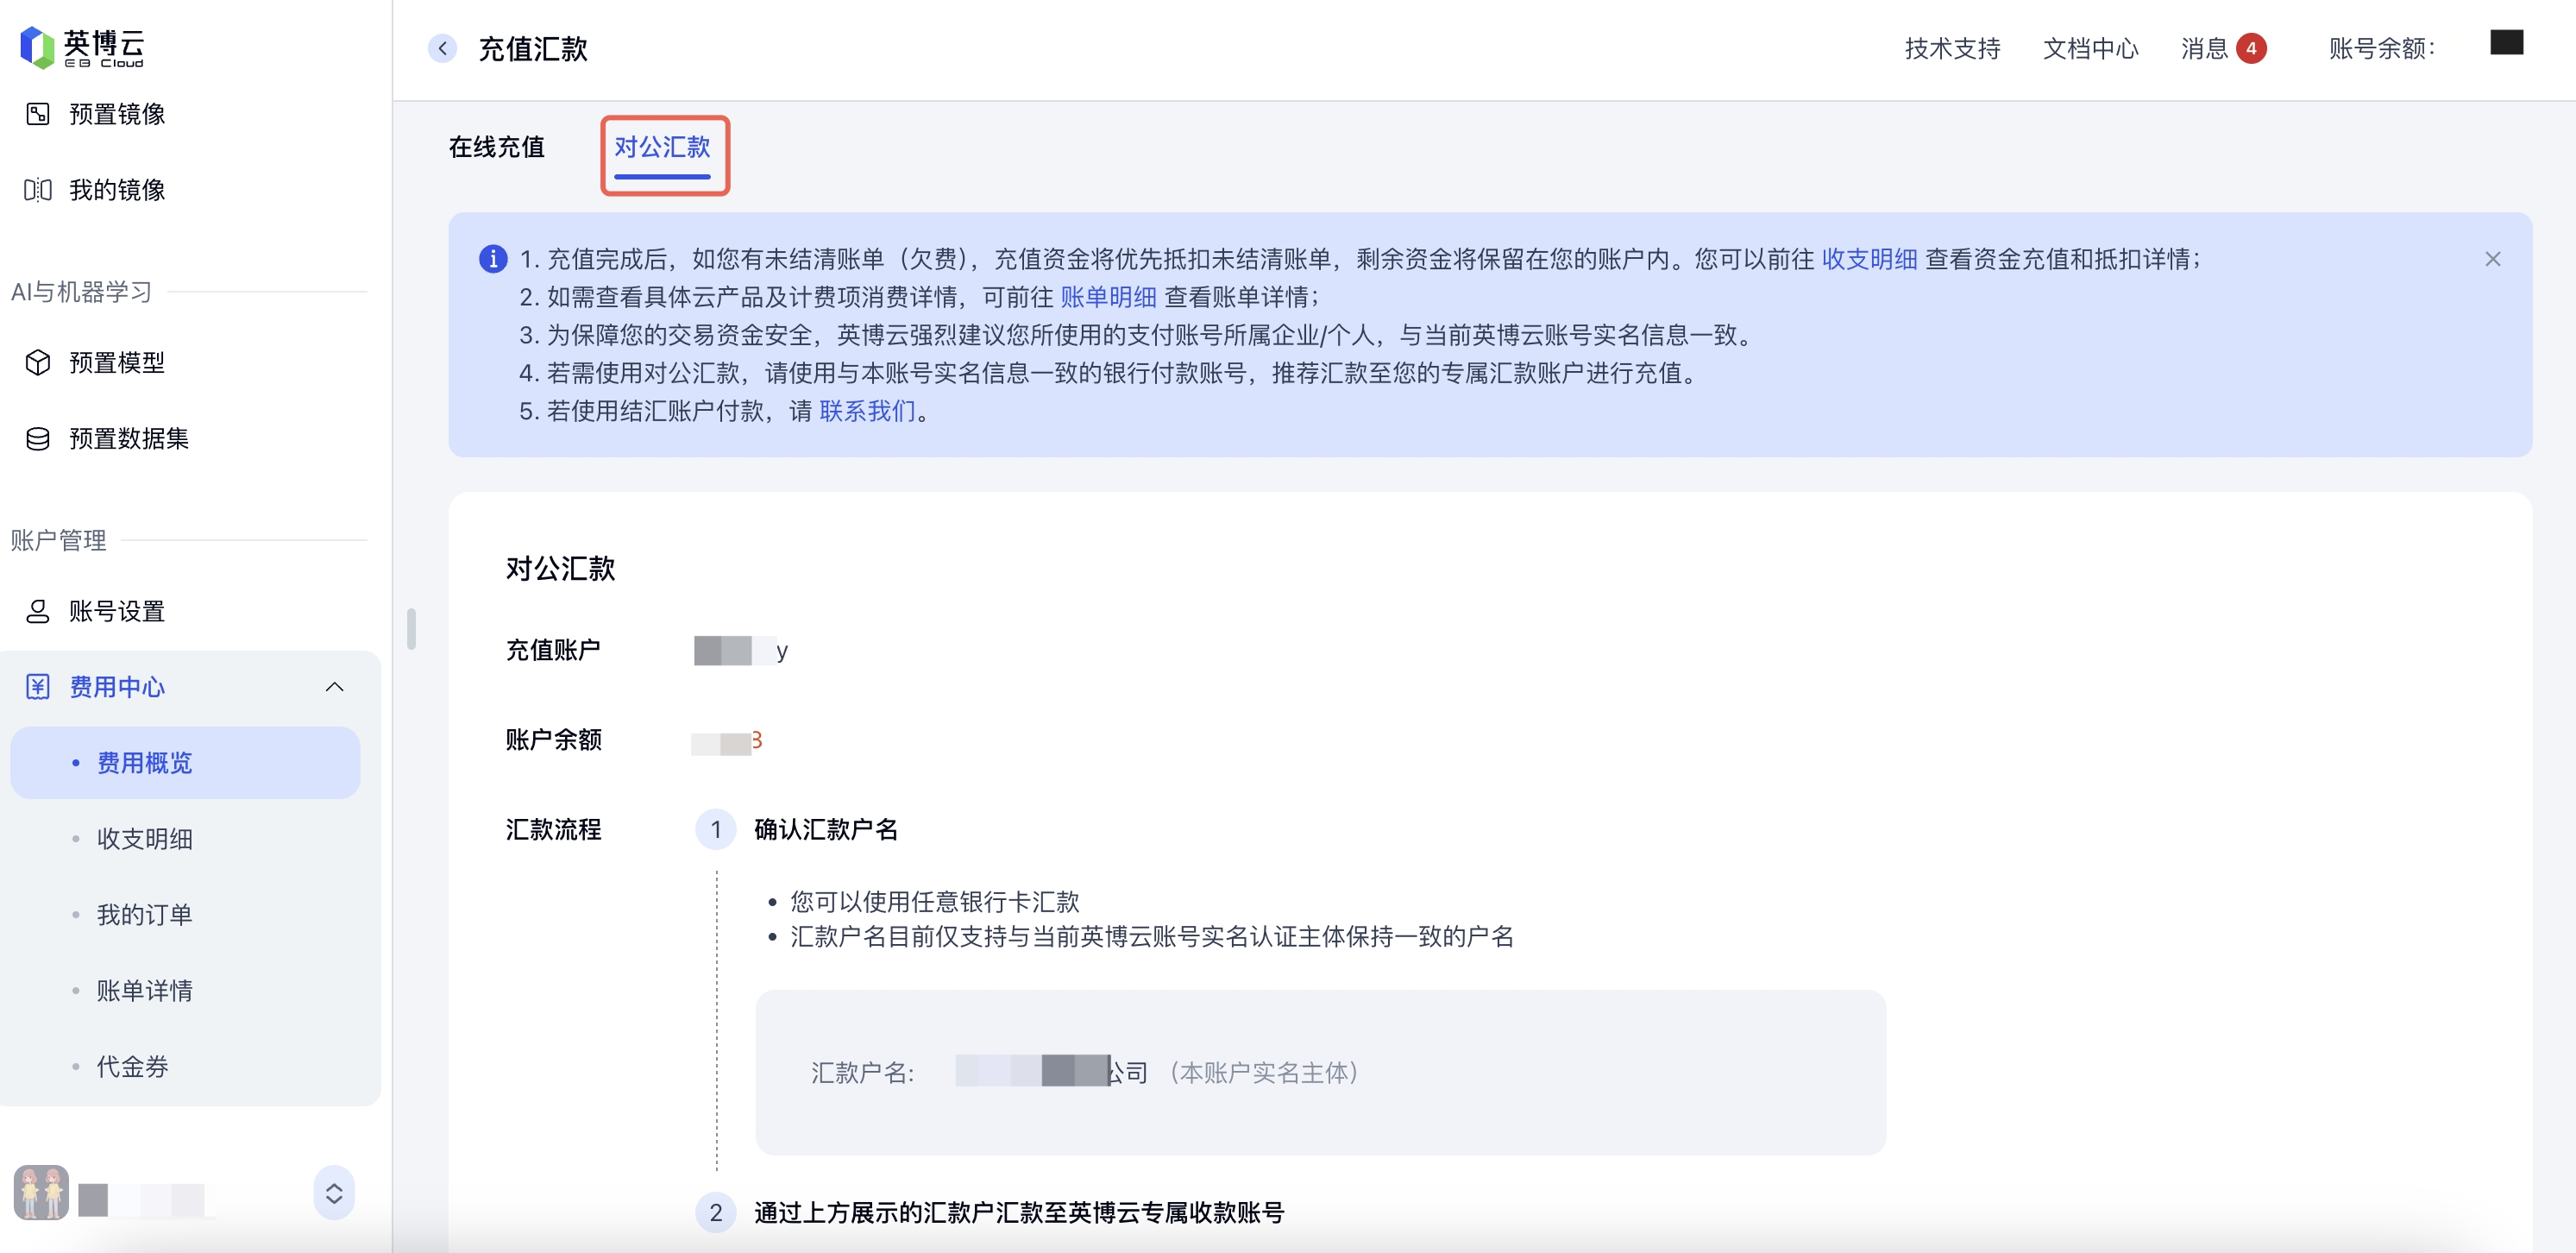Viewport: 2576px width, 1253px height.
Task: Open the 收支明细 link in notice
Action: coord(1869,259)
